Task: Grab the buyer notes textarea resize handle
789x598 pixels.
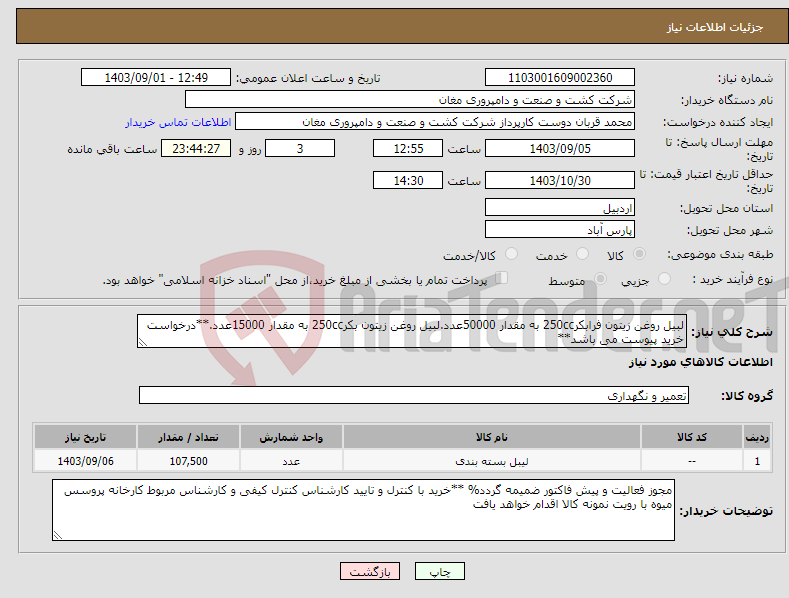Action: 58,535
